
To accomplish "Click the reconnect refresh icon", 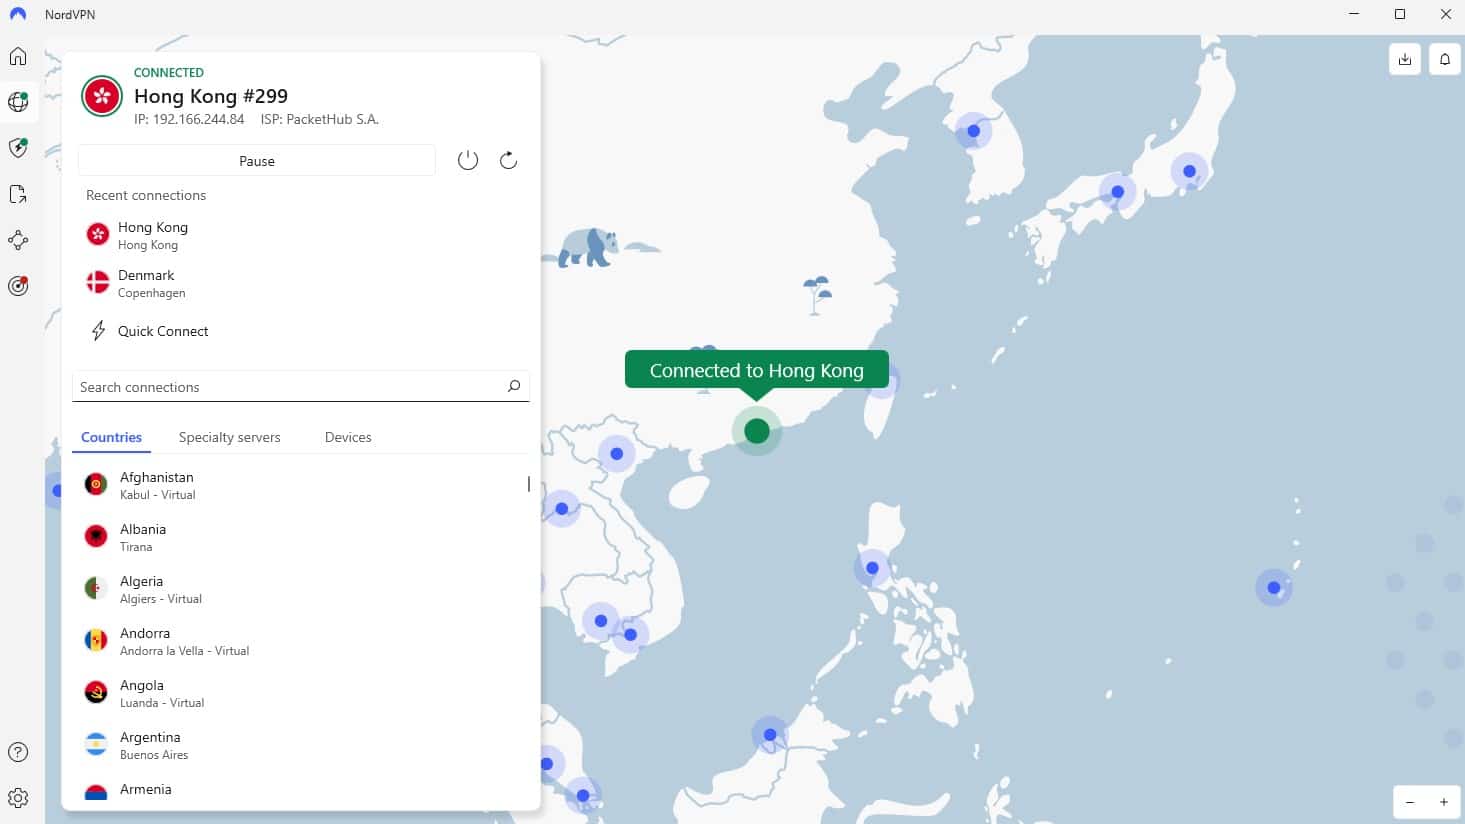I will pyautogui.click(x=508, y=160).
